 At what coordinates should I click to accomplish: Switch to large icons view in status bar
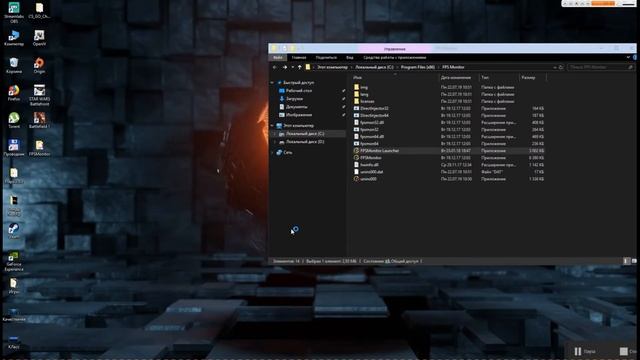(634, 261)
